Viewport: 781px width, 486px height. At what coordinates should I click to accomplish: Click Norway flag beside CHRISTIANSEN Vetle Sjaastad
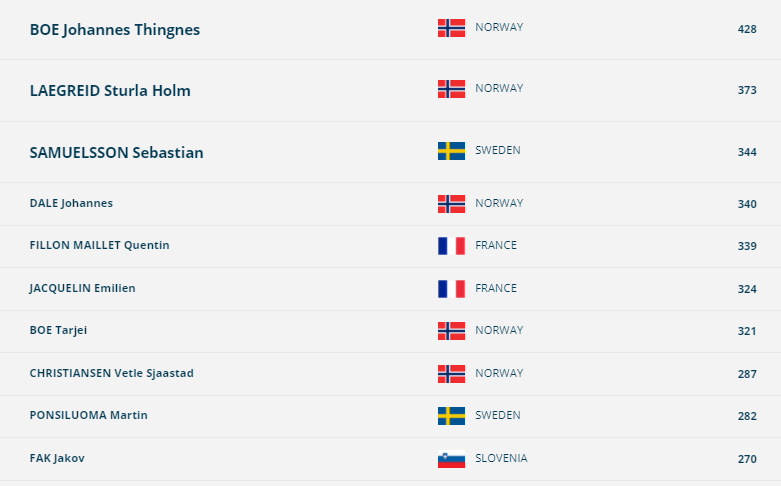tap(451, 374)
